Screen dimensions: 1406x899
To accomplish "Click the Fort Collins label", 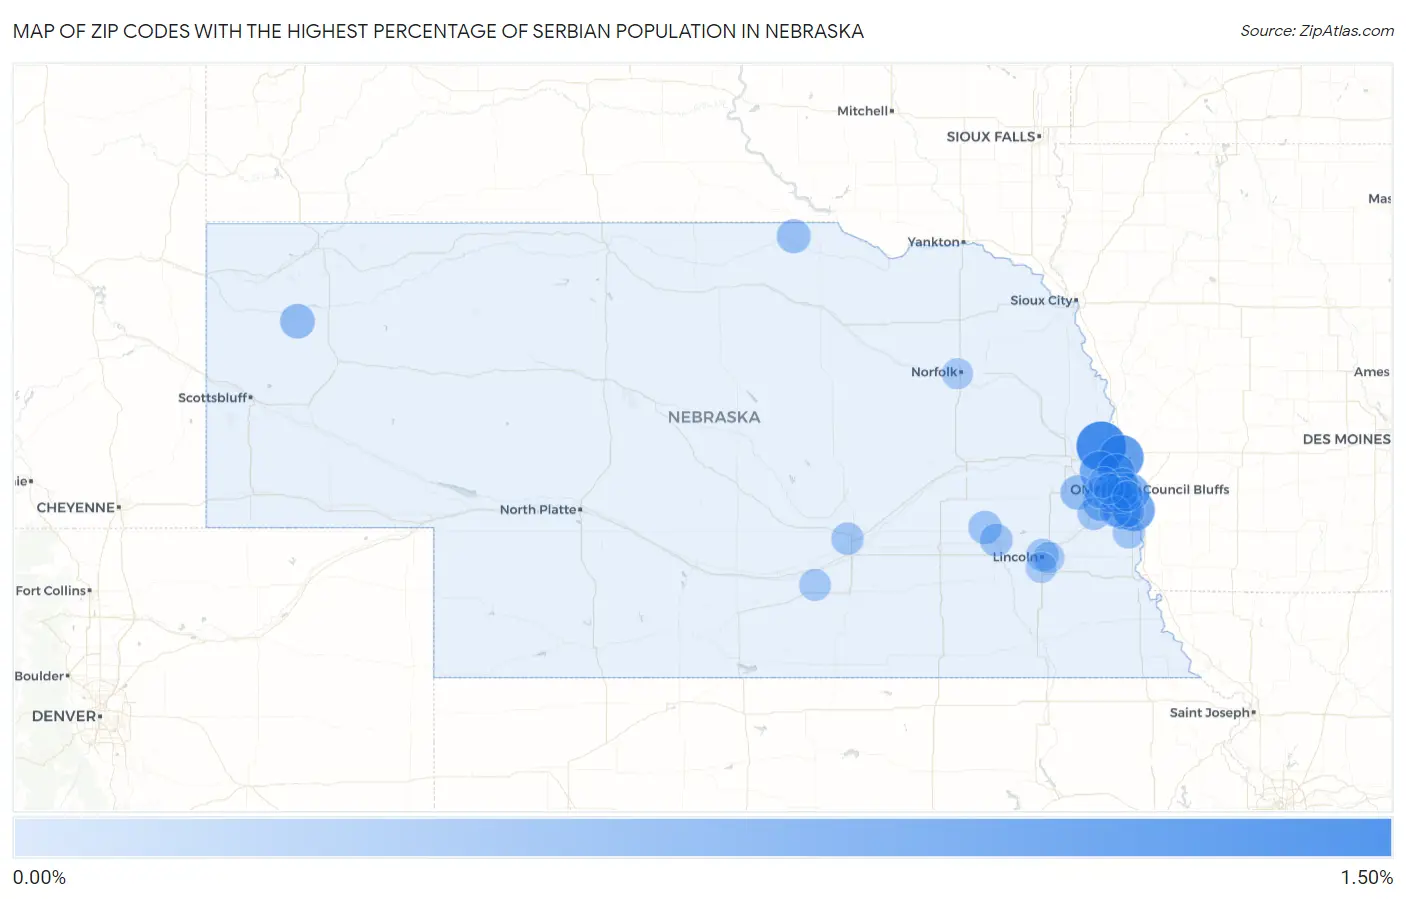I will (x=51, y=590).
